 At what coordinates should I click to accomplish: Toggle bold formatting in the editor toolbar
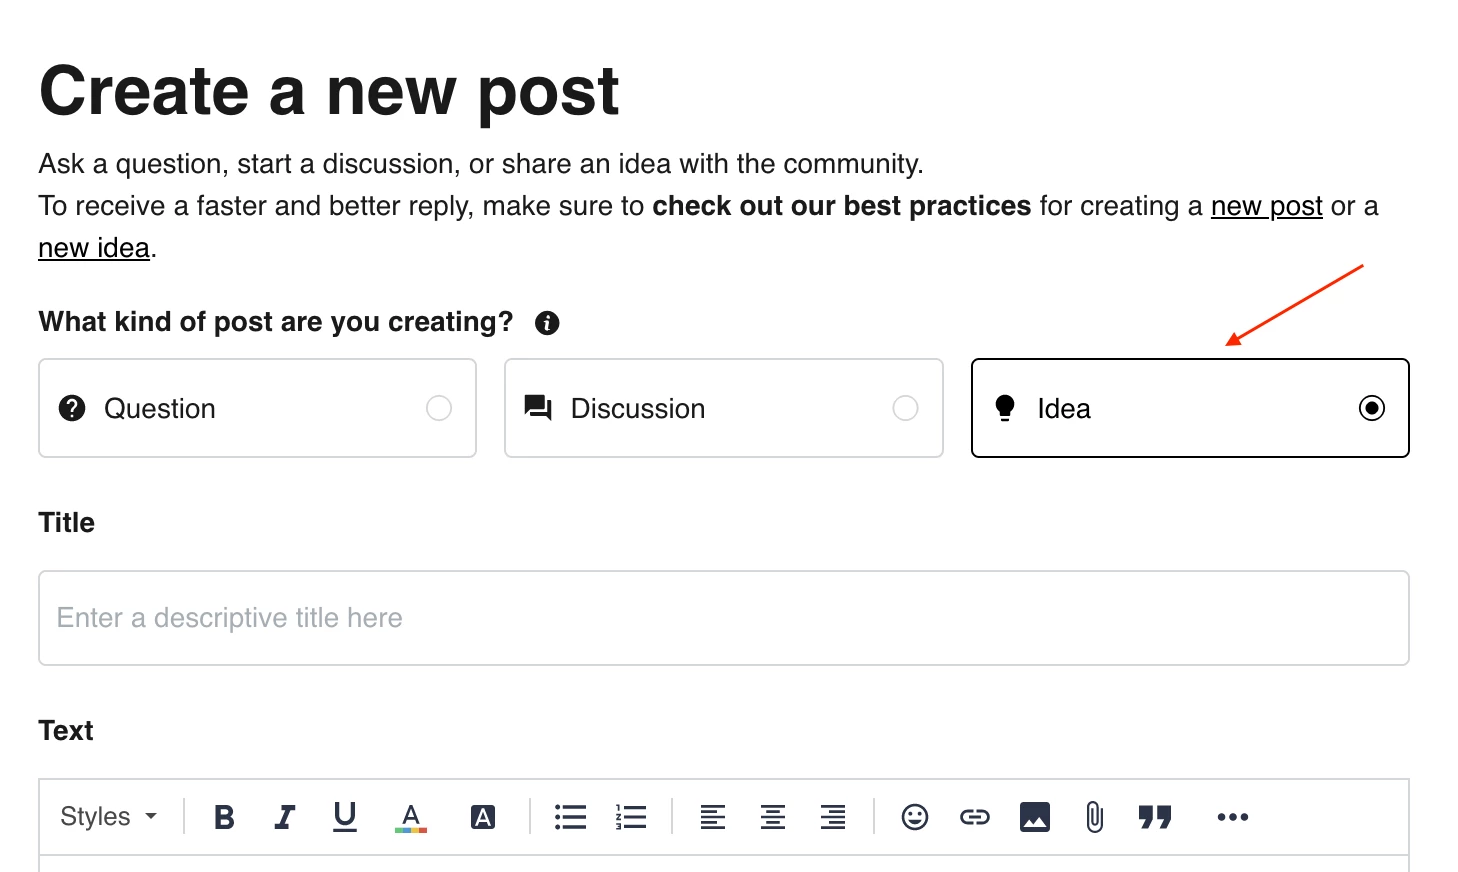click(224, 817)
